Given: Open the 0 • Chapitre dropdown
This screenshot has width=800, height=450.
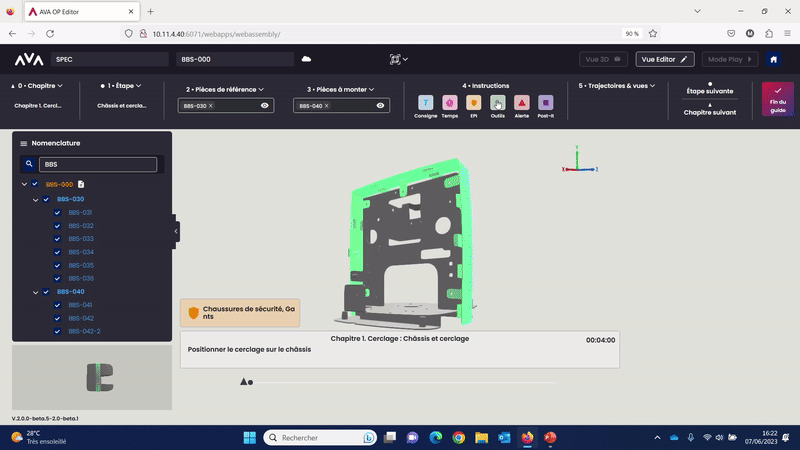Looking at the screenshot, I should click(x=37, y=86).
